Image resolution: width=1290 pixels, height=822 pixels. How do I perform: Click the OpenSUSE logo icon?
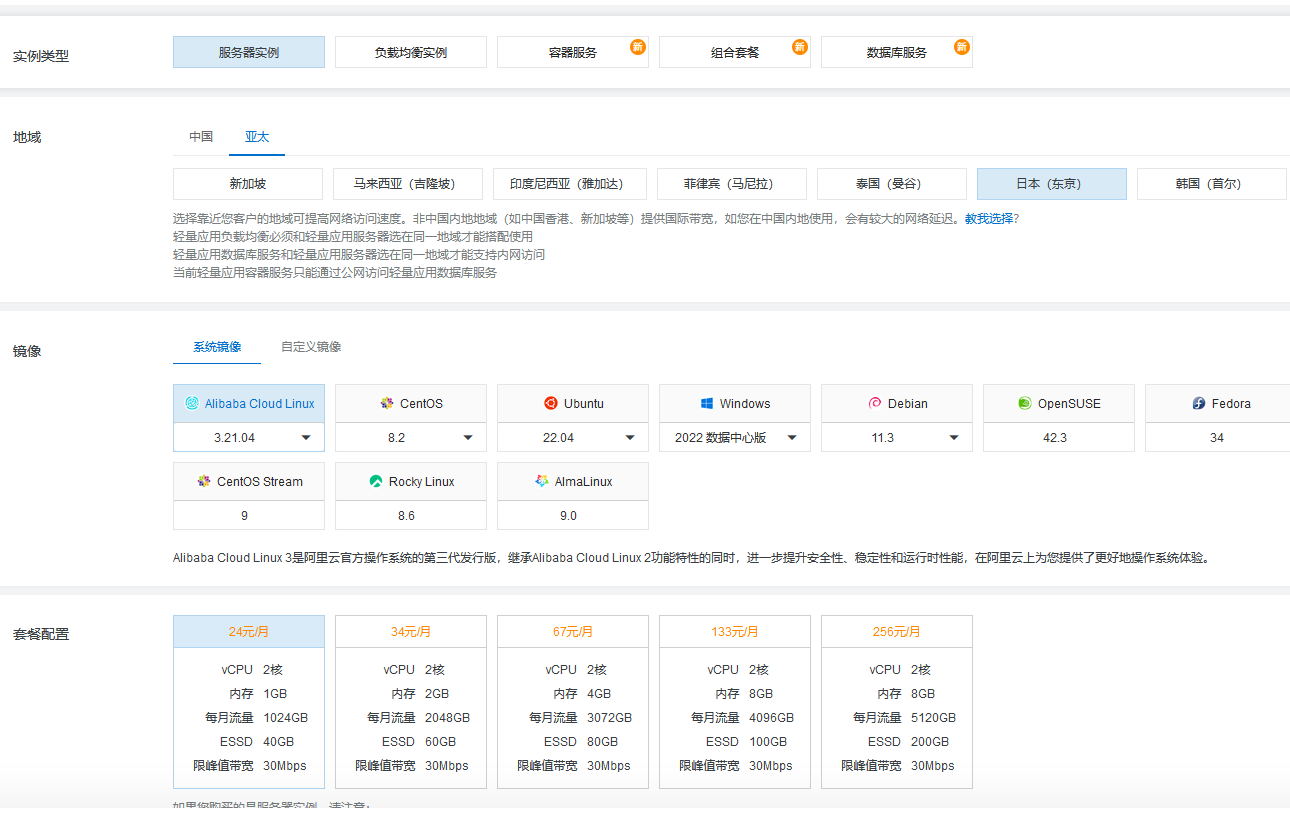pos(1025,404)
